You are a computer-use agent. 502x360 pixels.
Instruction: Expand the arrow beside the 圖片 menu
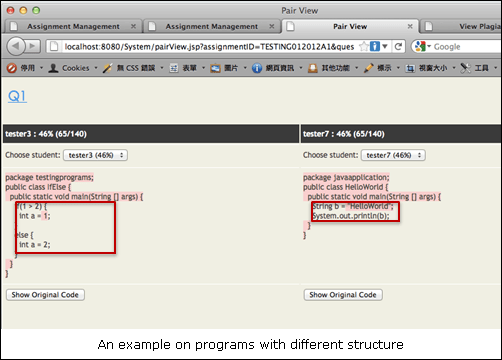click(x=245, y=68)
